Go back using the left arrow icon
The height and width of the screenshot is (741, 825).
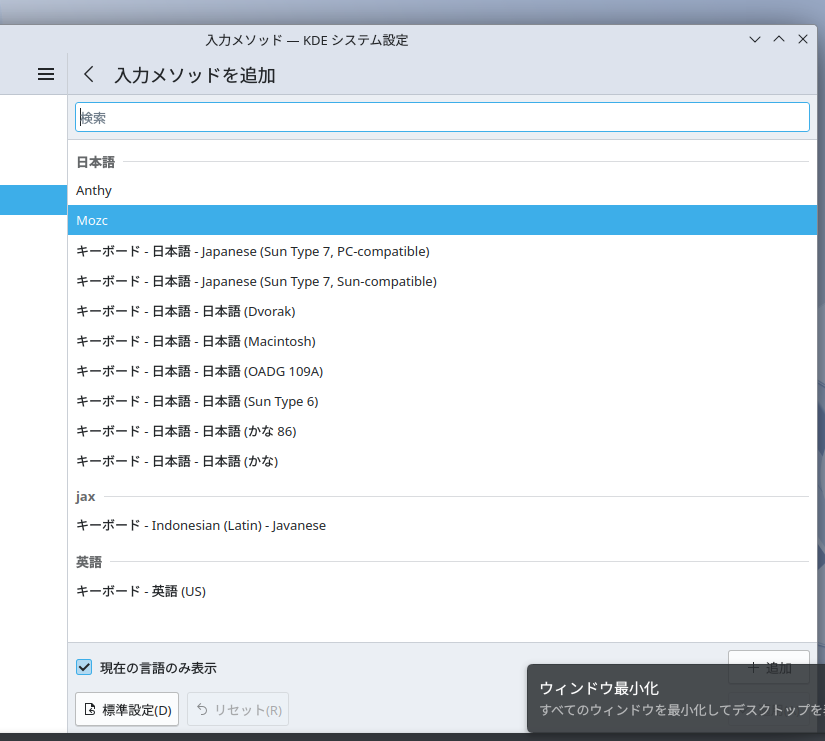point(89,74)
